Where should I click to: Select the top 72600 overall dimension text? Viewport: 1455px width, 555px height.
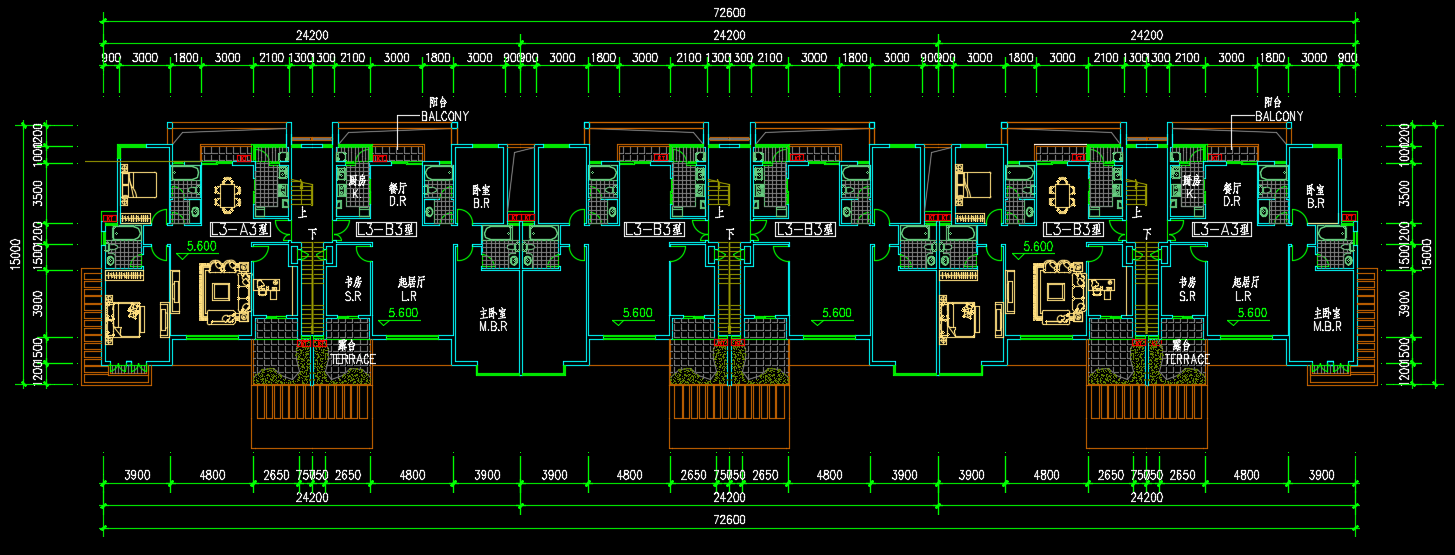[729, 12]
